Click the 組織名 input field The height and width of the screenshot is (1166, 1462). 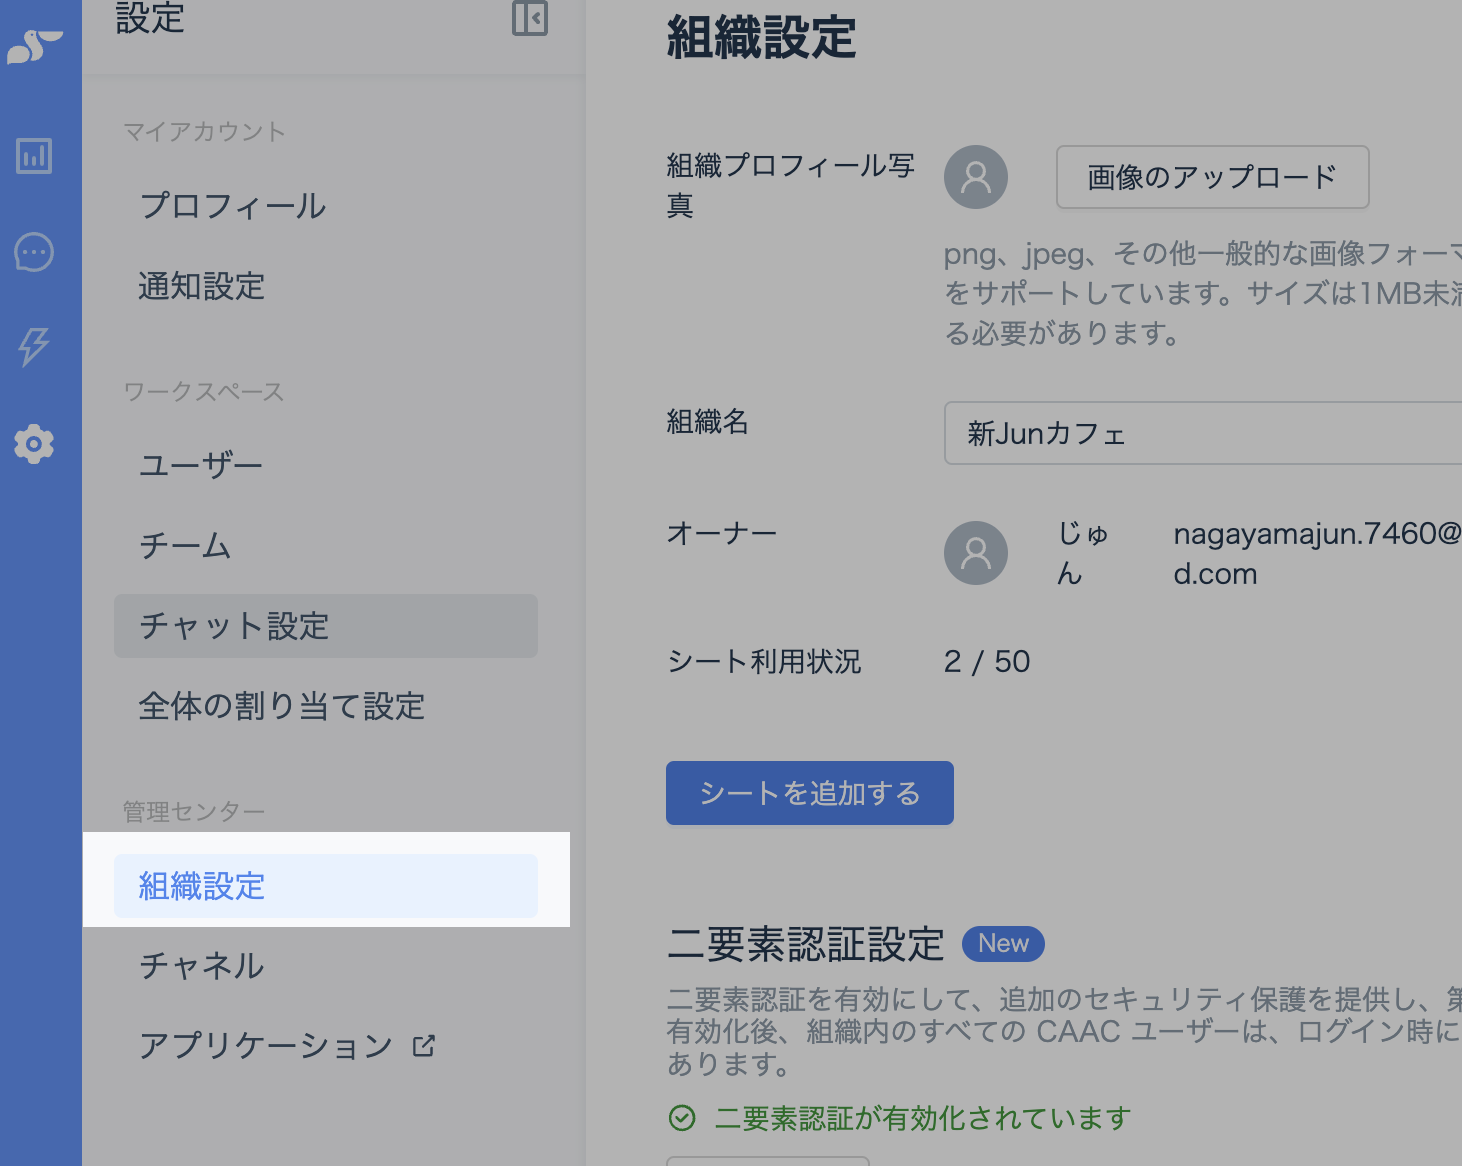[x=1200, y=433]
